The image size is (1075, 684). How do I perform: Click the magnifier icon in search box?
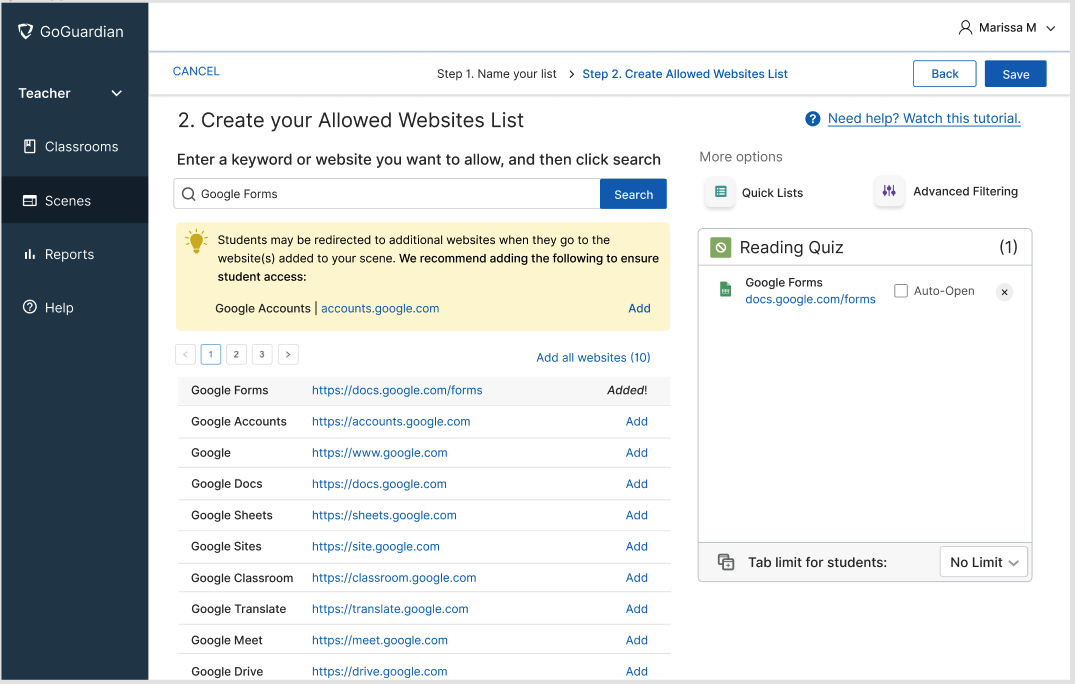(x=189, y=194)
